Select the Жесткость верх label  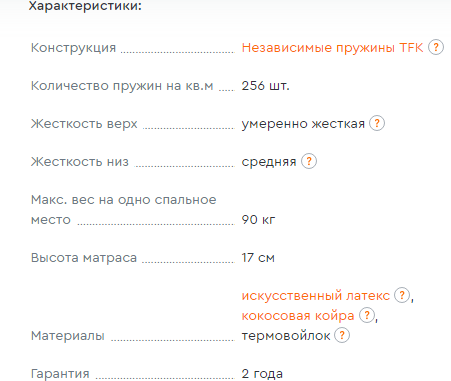pos(84,124)
